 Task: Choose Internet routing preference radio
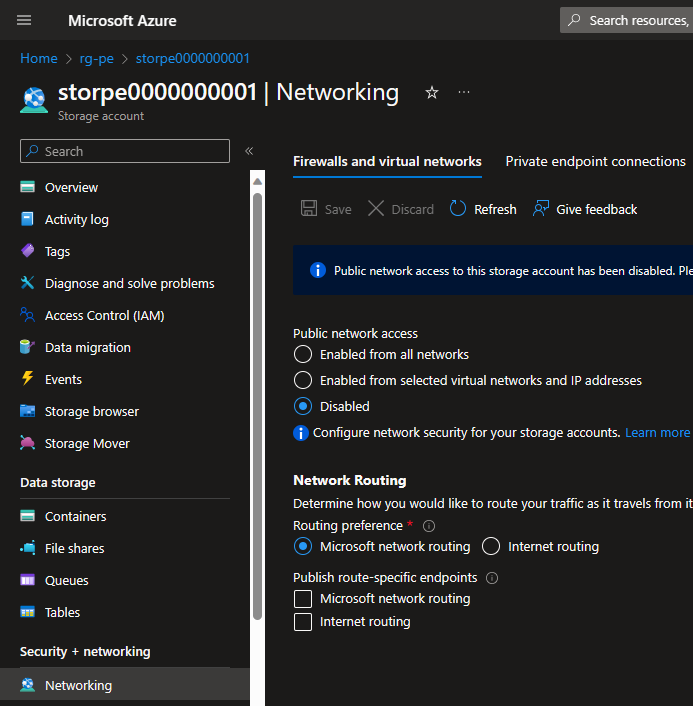(x=490, y=546)
